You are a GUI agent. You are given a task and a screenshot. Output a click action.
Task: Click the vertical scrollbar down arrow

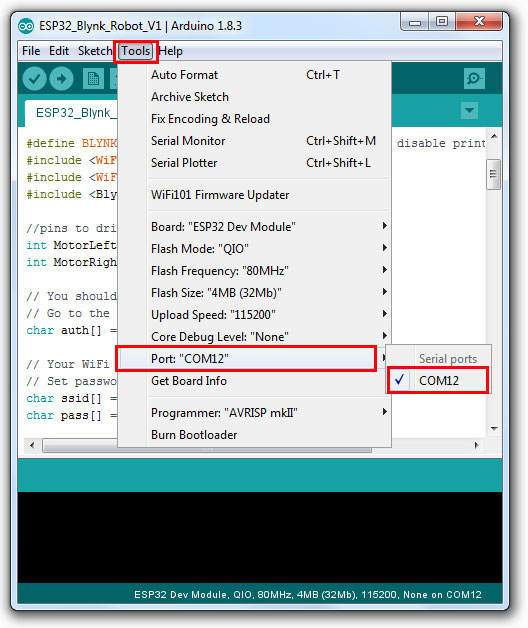tap(494, 429)
